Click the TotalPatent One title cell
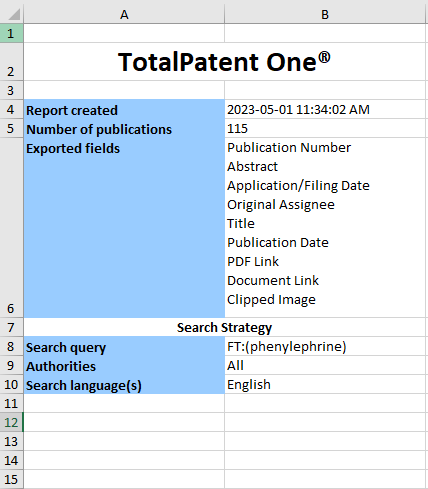428x489 pixels. pos(225,62)
